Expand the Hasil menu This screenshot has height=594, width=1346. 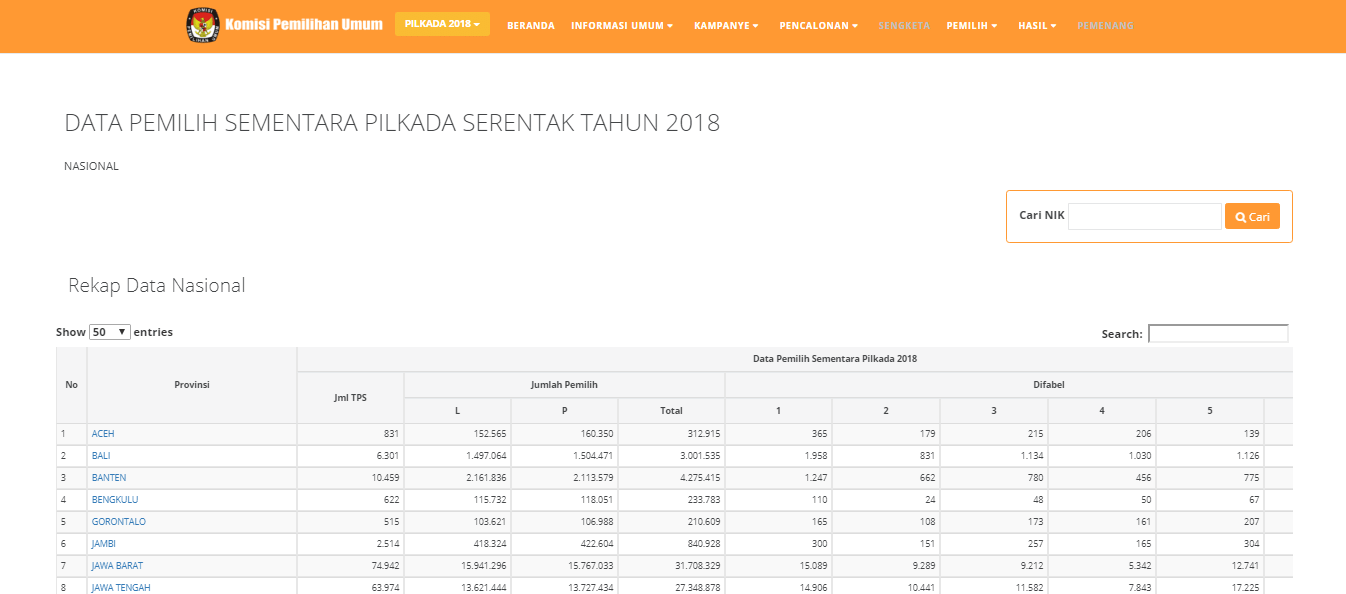coord(1037,26)
